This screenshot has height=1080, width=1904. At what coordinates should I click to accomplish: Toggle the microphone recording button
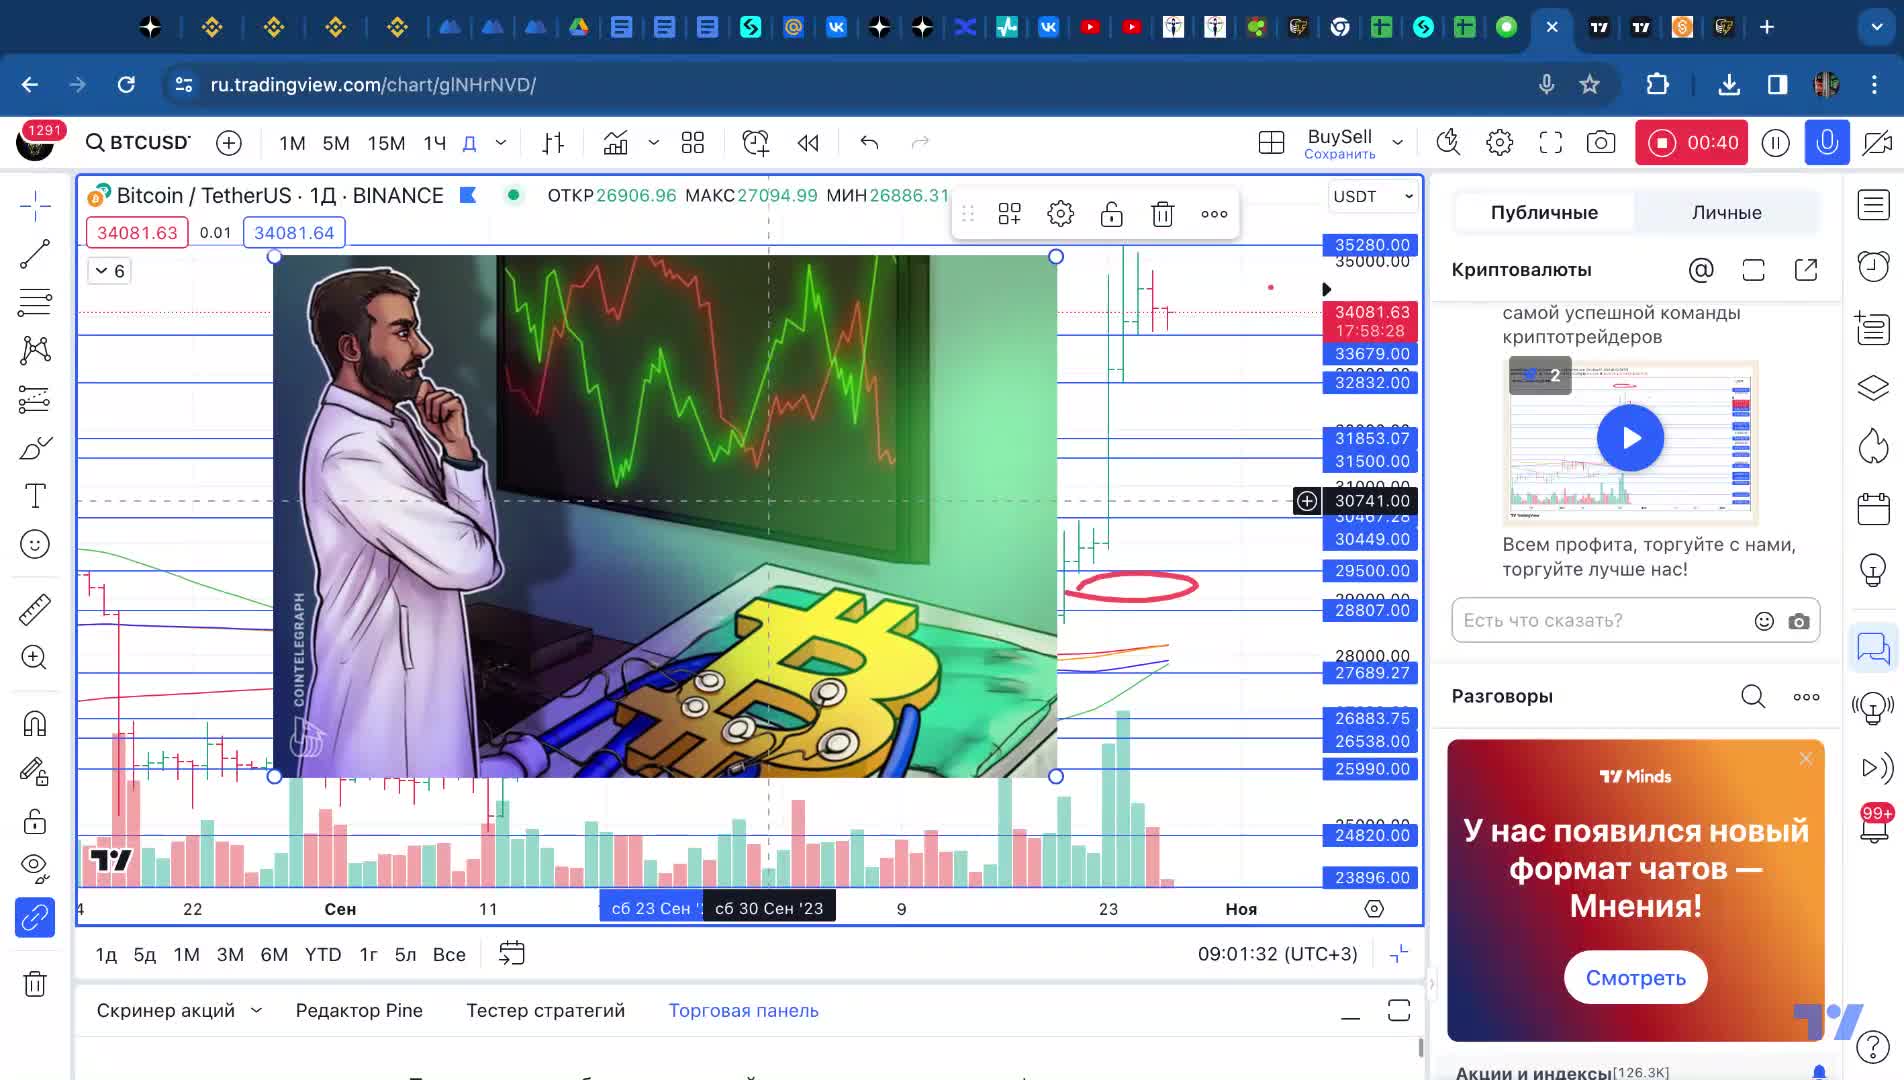tap(1826, 143)
